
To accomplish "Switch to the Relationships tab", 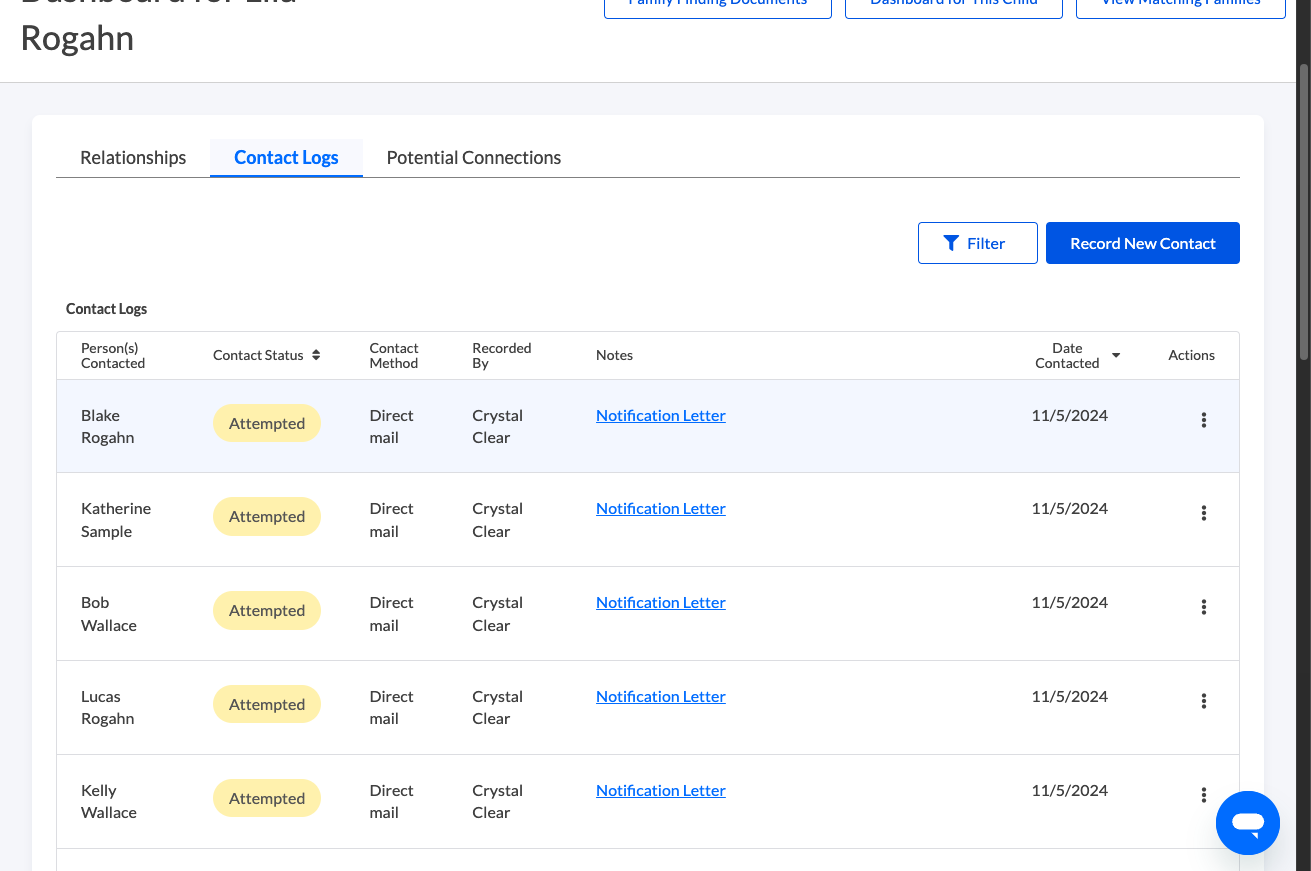I will point(133,158).
